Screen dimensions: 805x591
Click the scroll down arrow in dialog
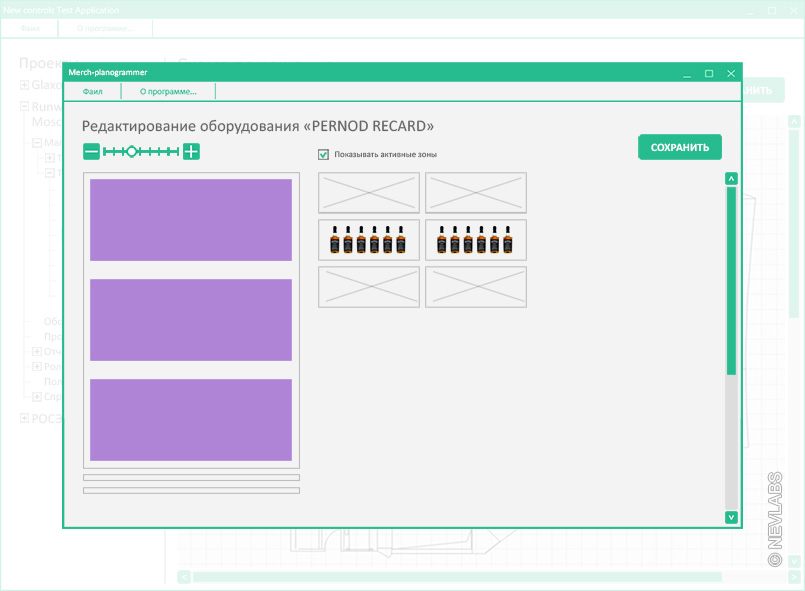[x=731, y=517]
